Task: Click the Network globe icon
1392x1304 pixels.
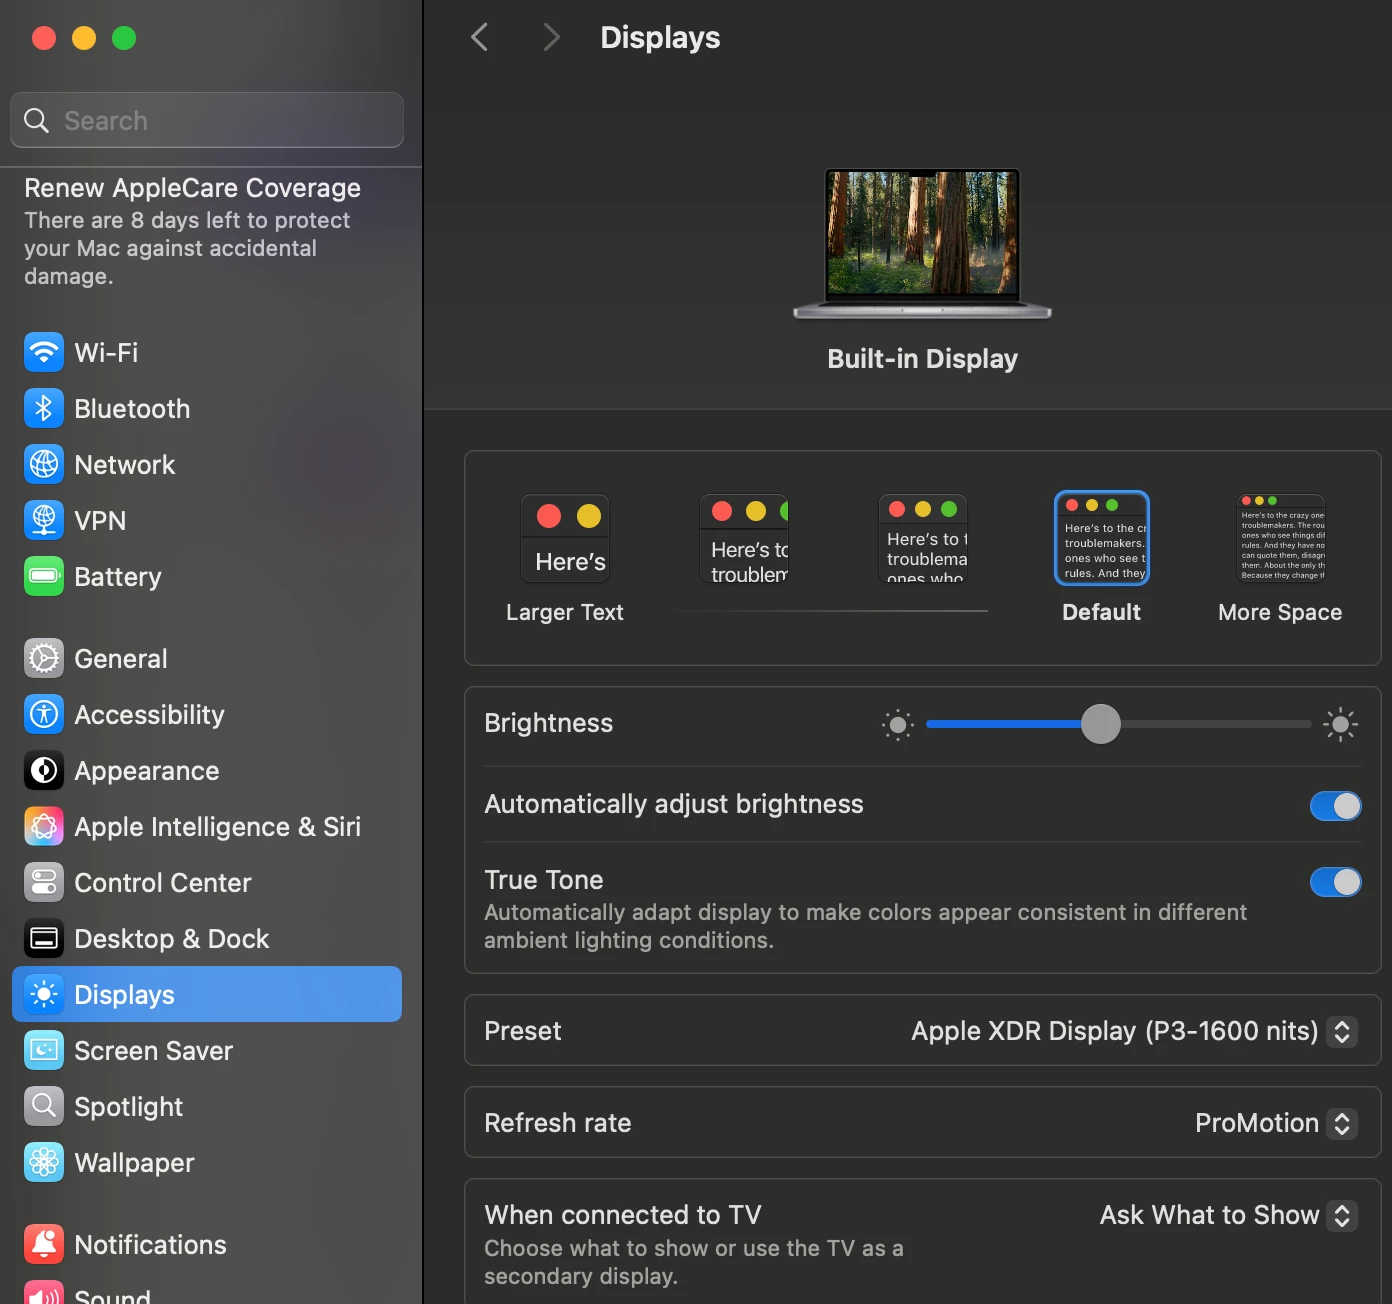Action: pyautogui.click(x=44, y=464)
